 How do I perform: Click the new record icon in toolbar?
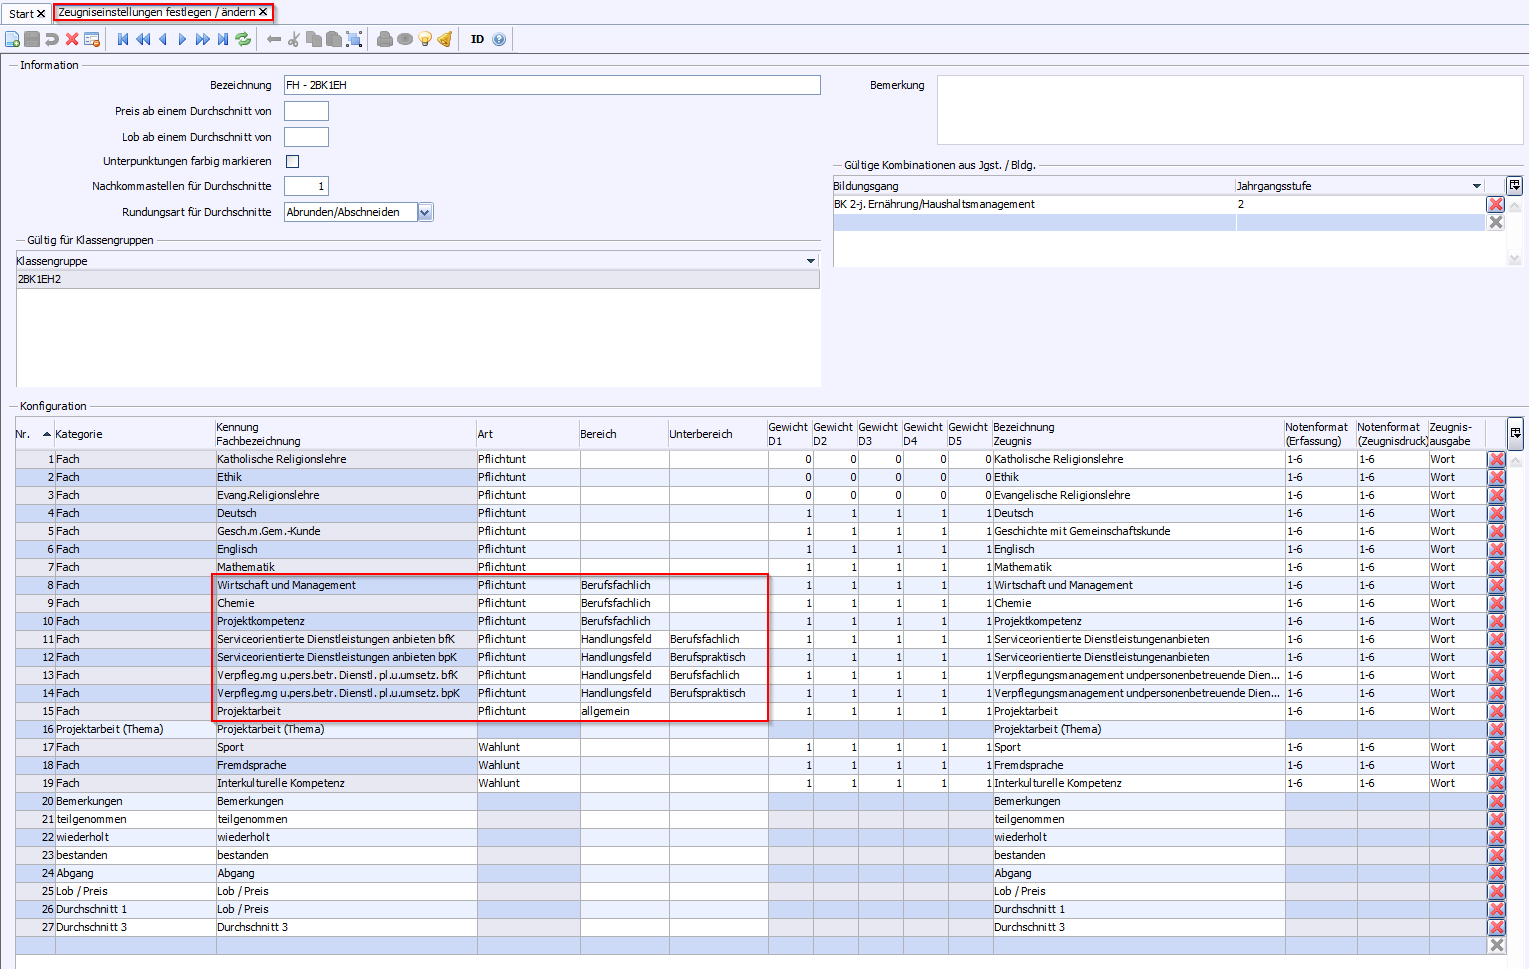12,39
